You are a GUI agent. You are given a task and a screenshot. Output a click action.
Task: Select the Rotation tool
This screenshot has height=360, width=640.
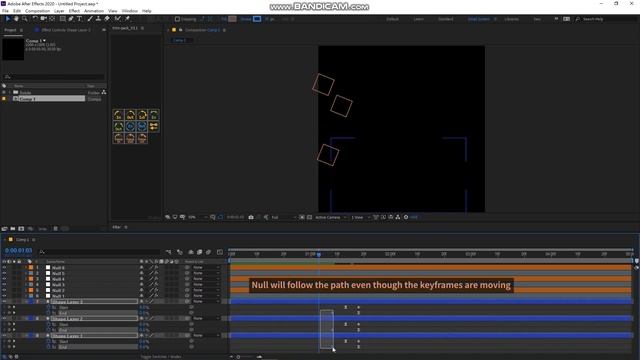tap(35, 19)
